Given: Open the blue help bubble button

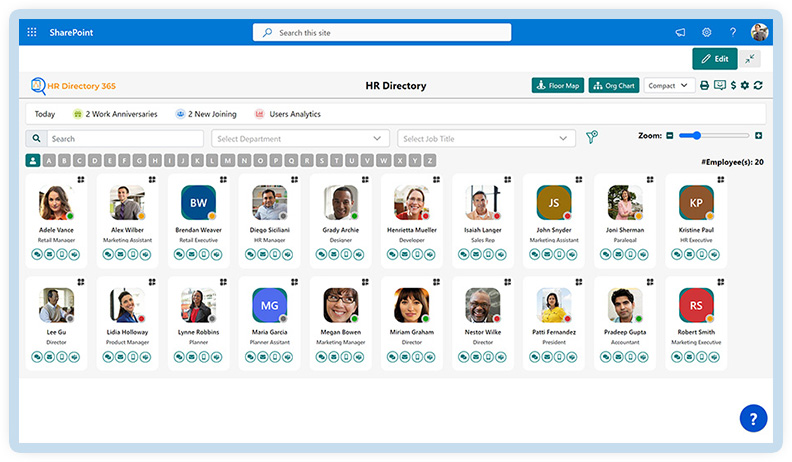Looking at the screenshot, I should pos(753,418).
